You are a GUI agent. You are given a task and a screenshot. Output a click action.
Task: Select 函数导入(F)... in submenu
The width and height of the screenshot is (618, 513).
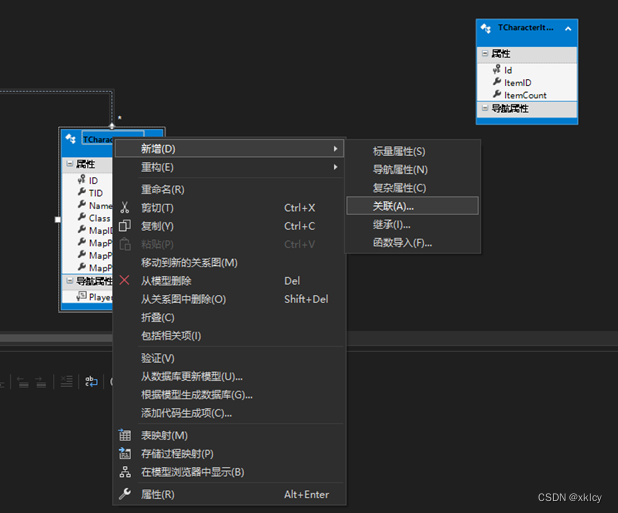(413, 243)
